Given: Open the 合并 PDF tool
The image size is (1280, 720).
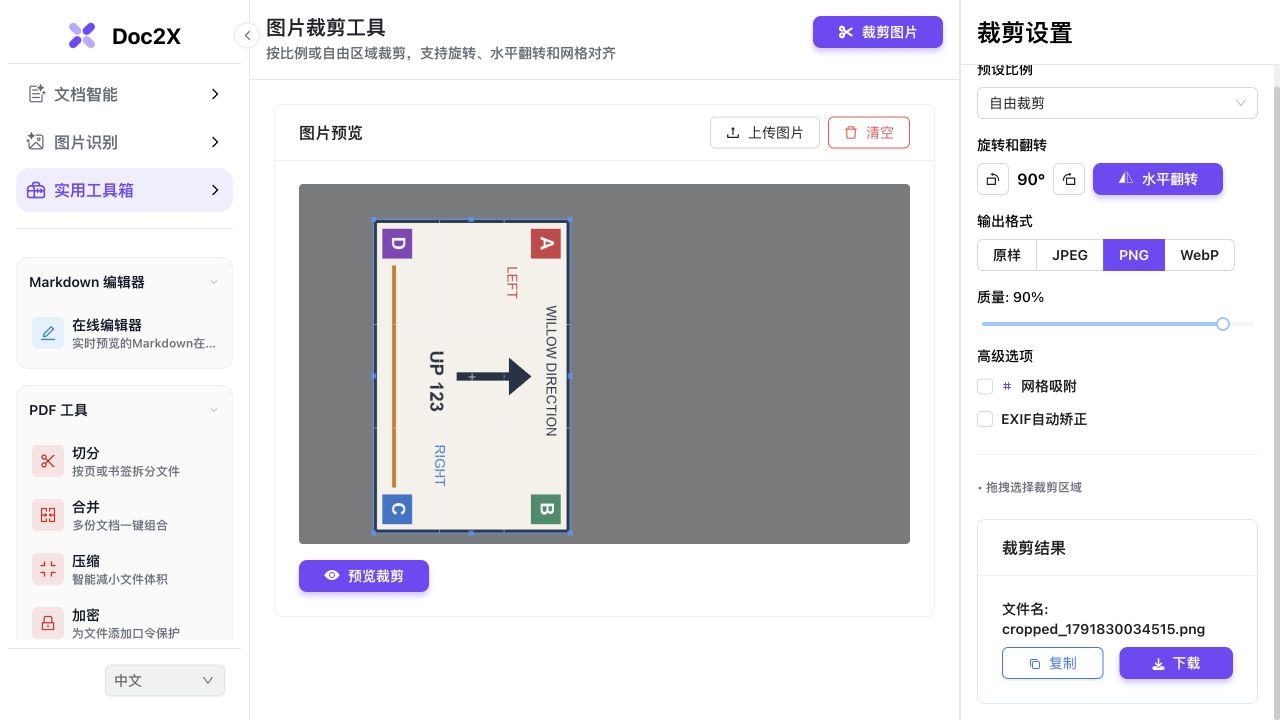Looking at the screenshot, I should (x=125, y=515).
